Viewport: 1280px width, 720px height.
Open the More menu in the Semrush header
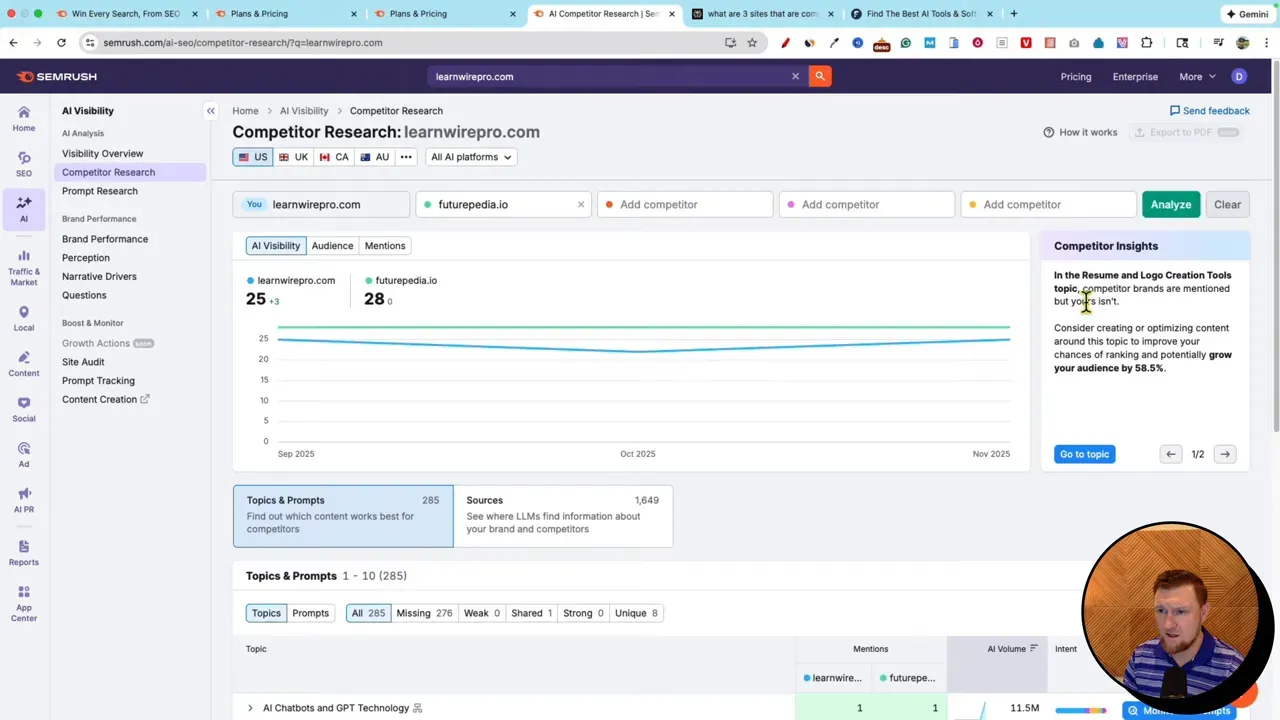[x=1196, y=76]
